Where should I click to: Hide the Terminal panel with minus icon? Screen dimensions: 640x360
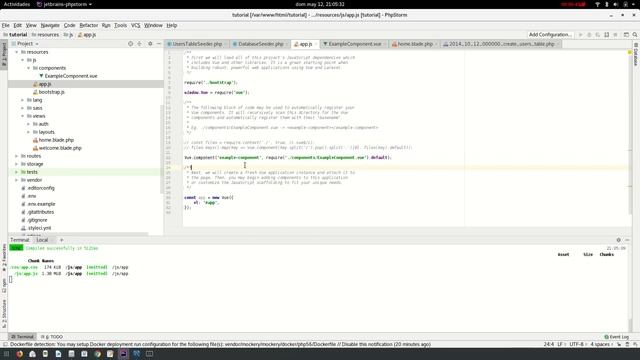tap(627, 240)
